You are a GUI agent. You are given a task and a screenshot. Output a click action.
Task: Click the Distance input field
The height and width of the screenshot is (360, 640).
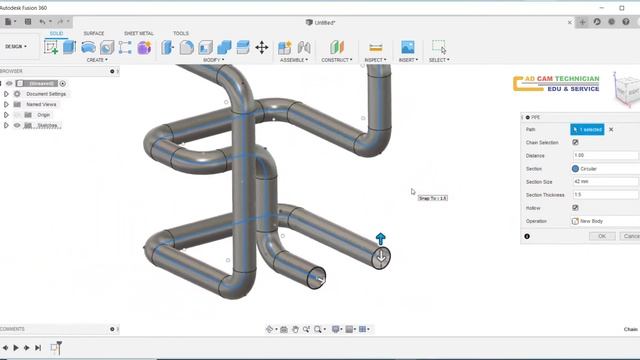tap(605, 156)
